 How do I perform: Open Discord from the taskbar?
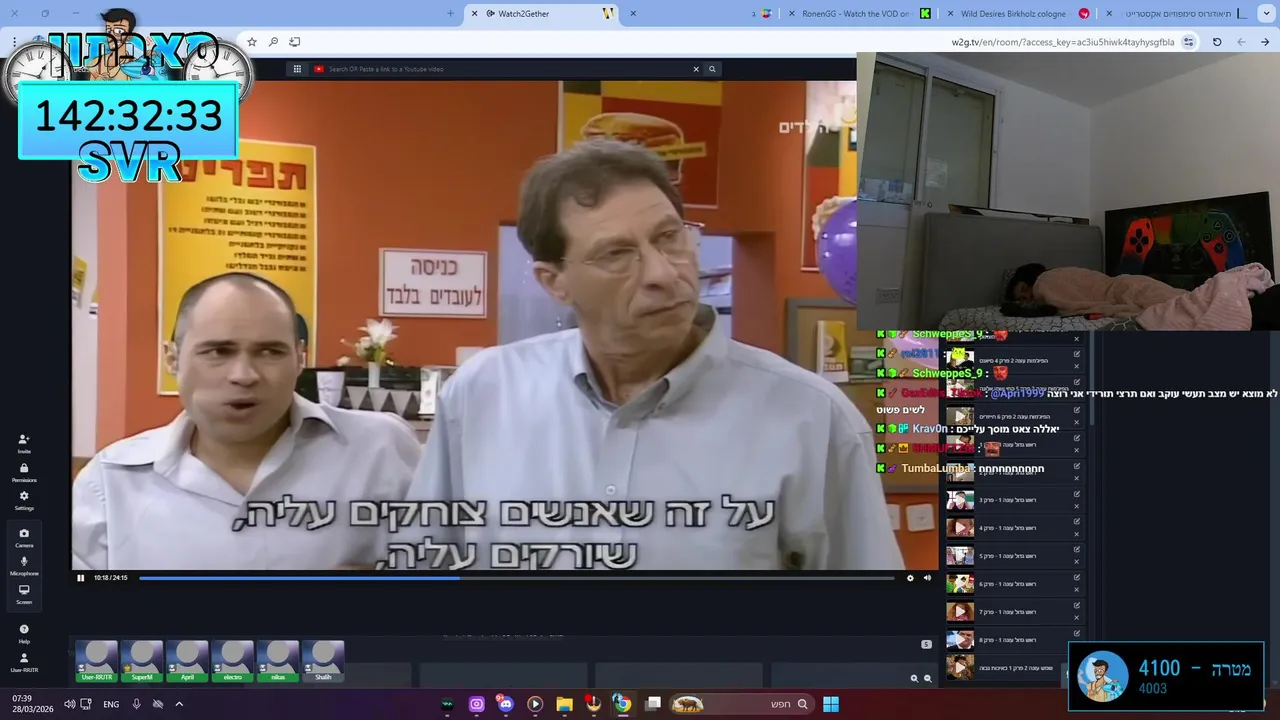pos(506,704)
